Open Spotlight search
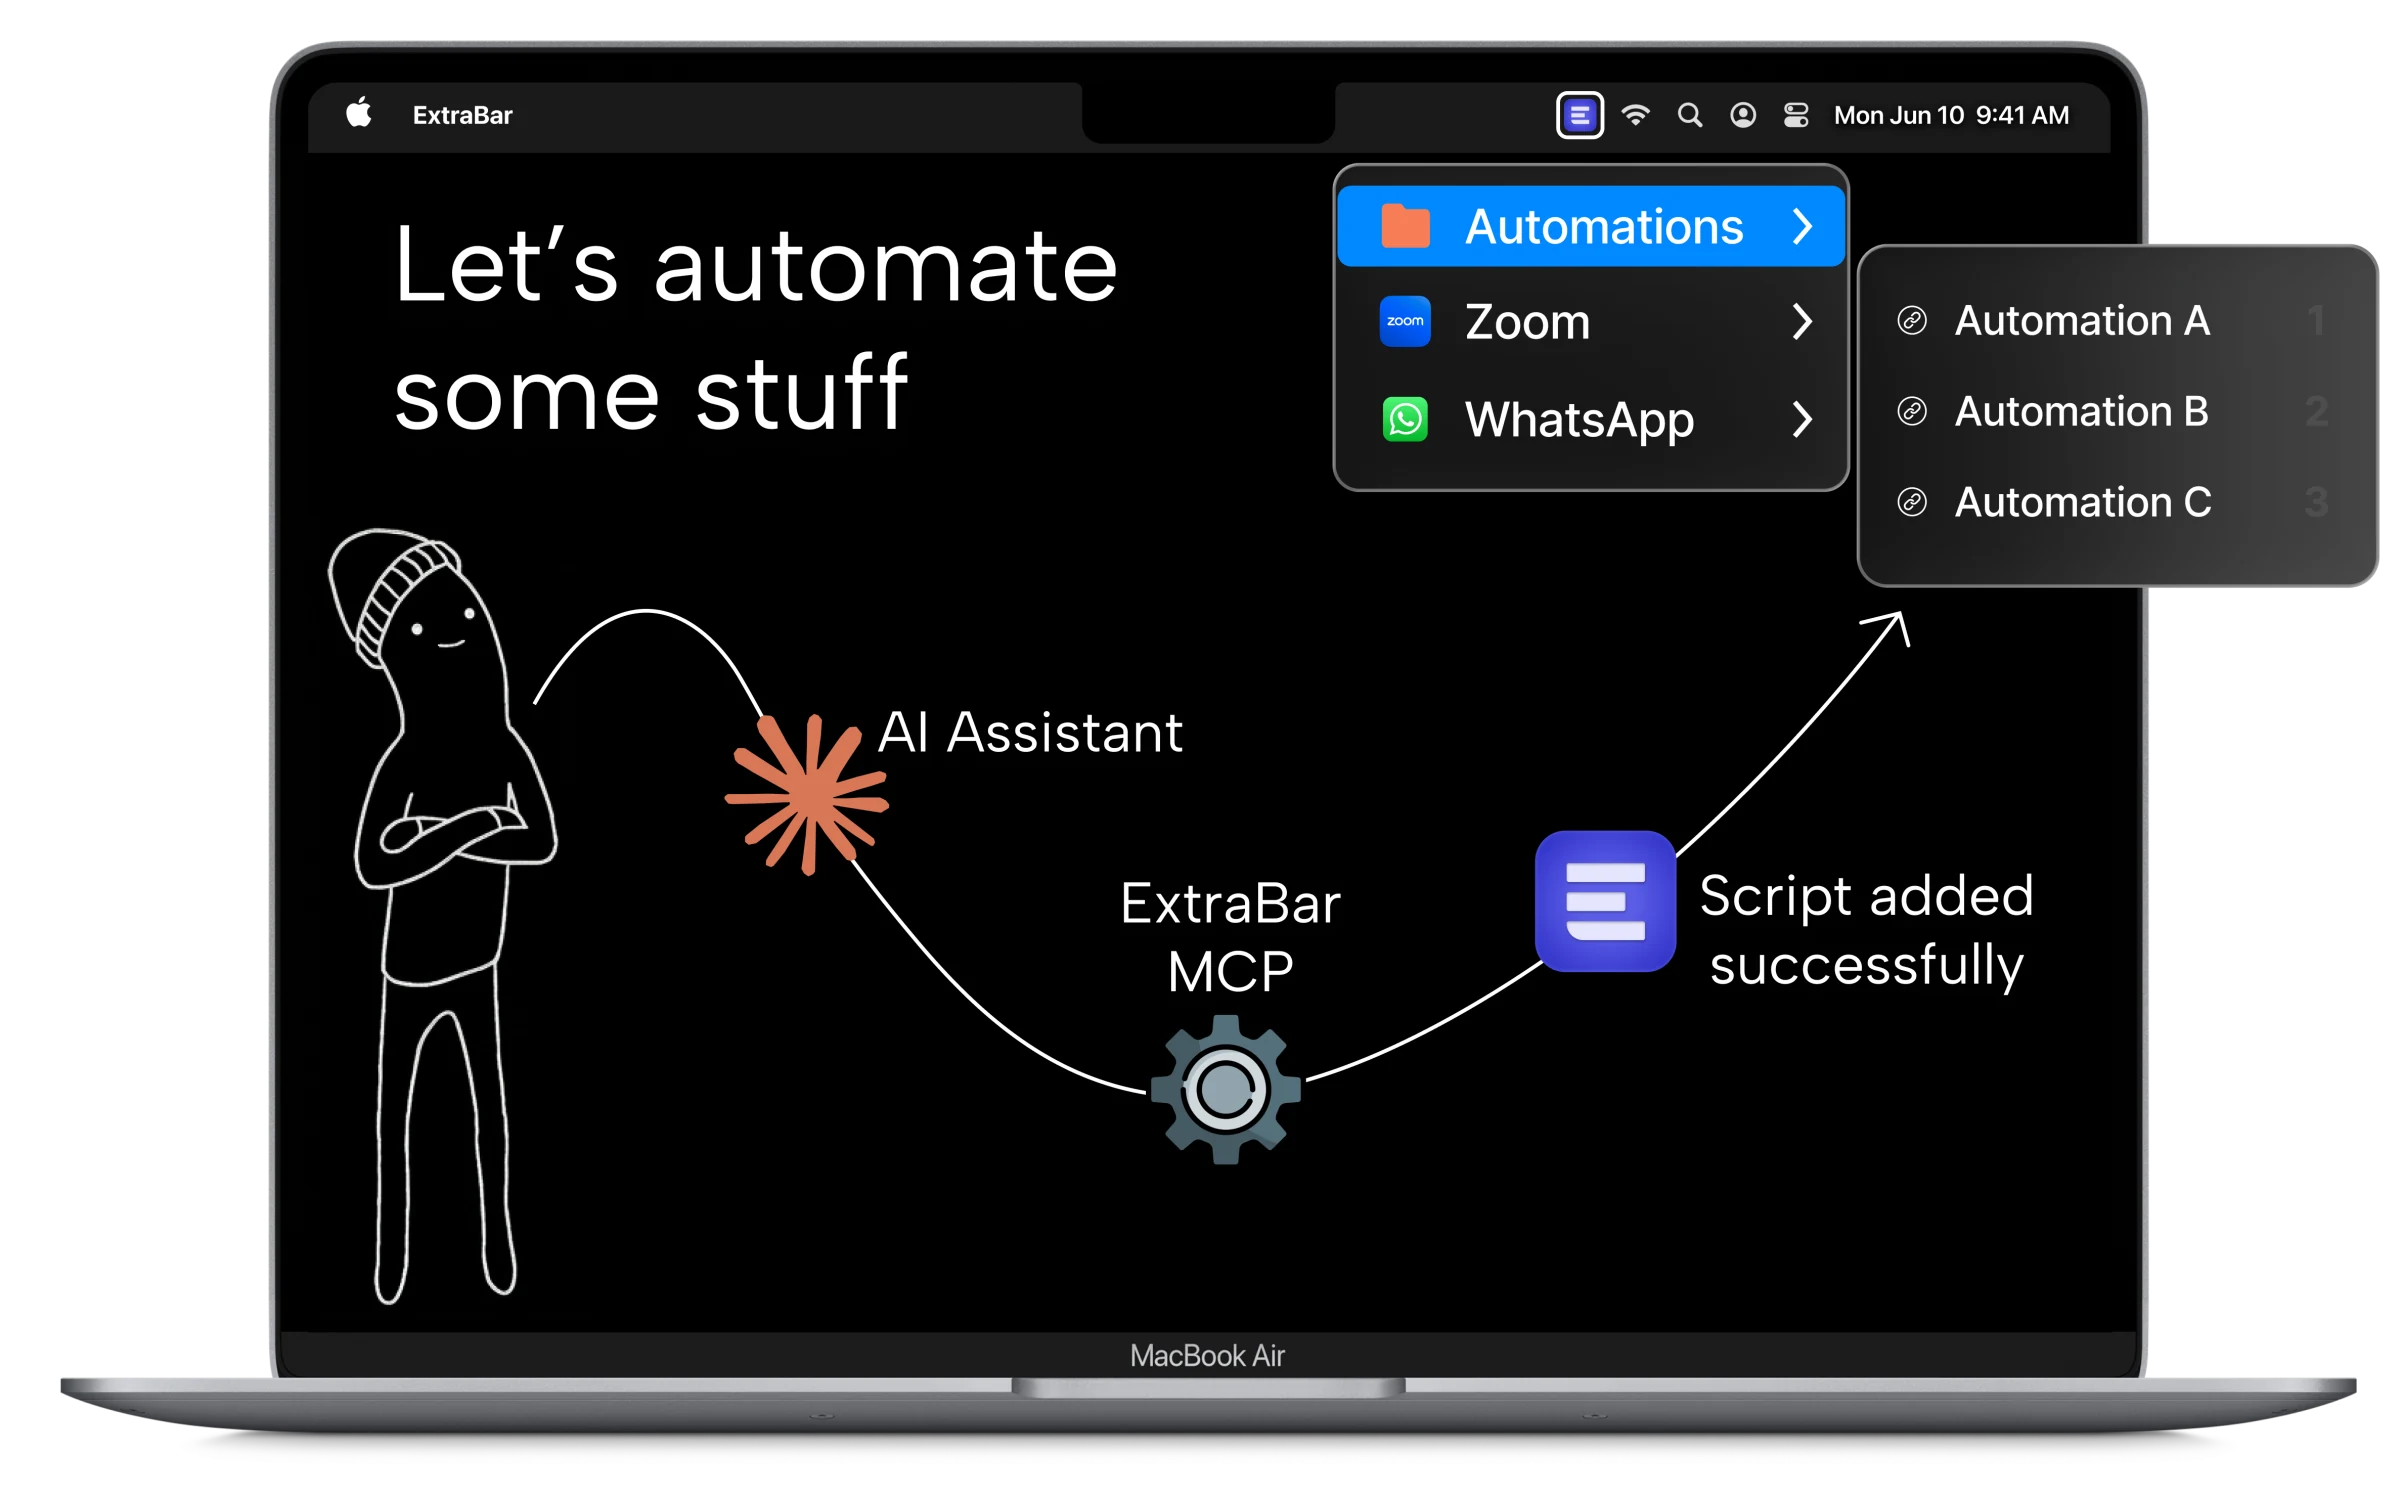 tap(1689, 115)
